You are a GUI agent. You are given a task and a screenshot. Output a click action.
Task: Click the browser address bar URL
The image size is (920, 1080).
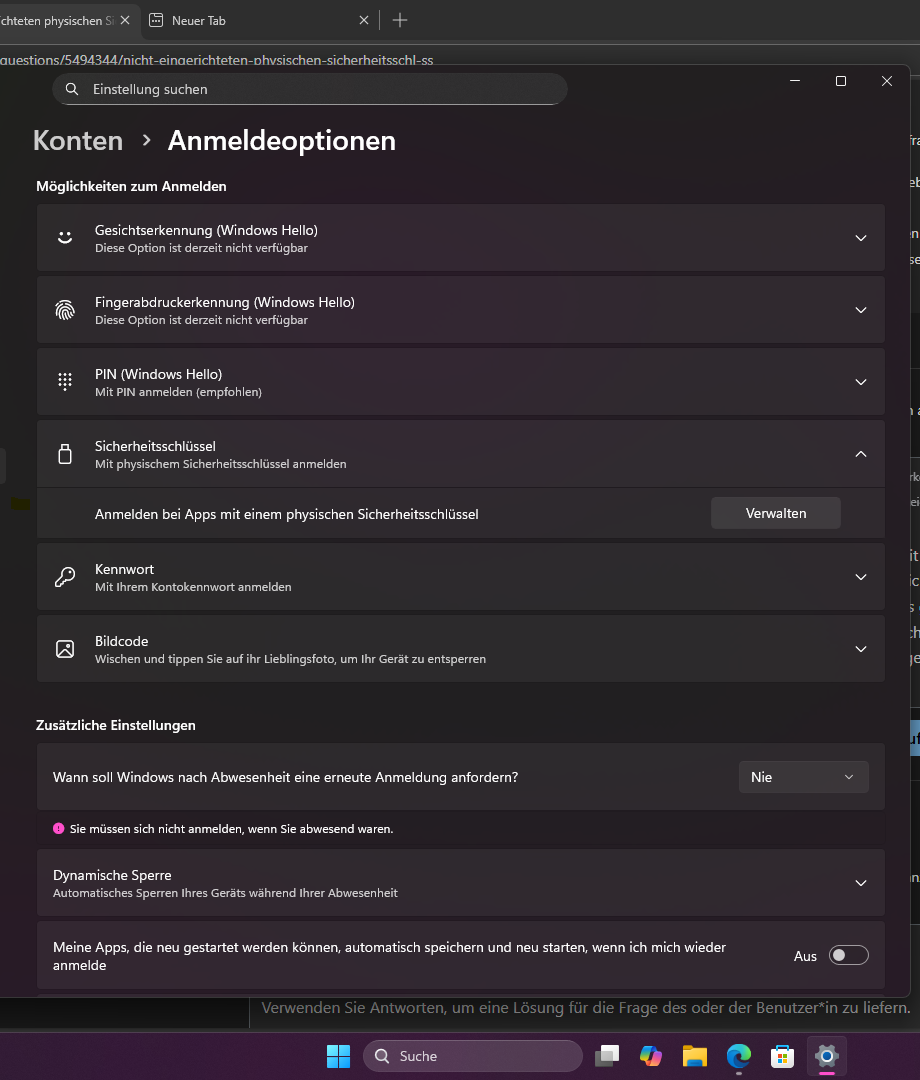coord(216,60)
